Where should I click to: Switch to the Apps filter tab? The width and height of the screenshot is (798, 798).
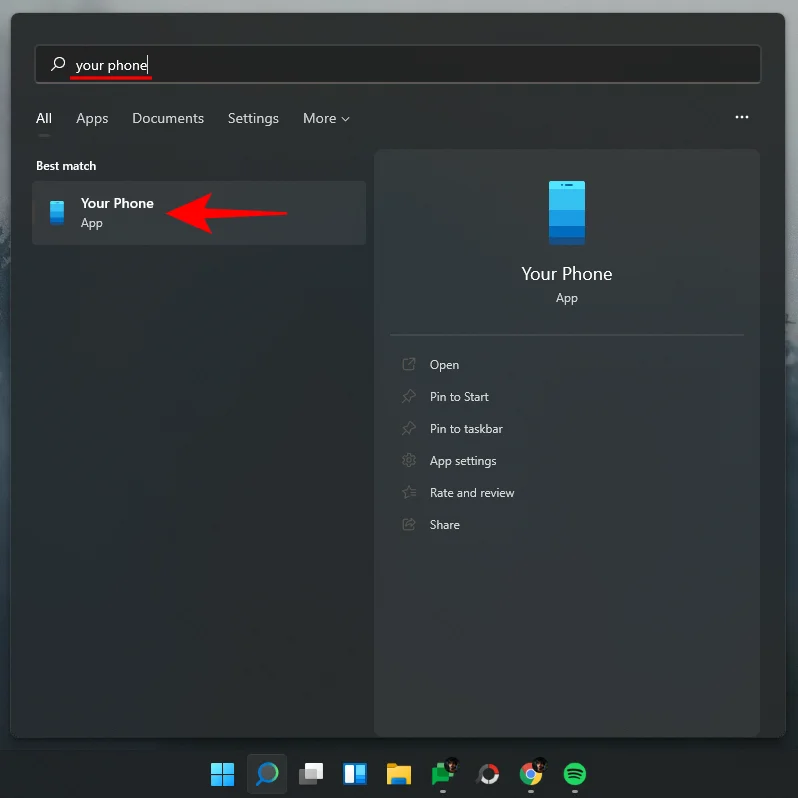pos(92,119)
